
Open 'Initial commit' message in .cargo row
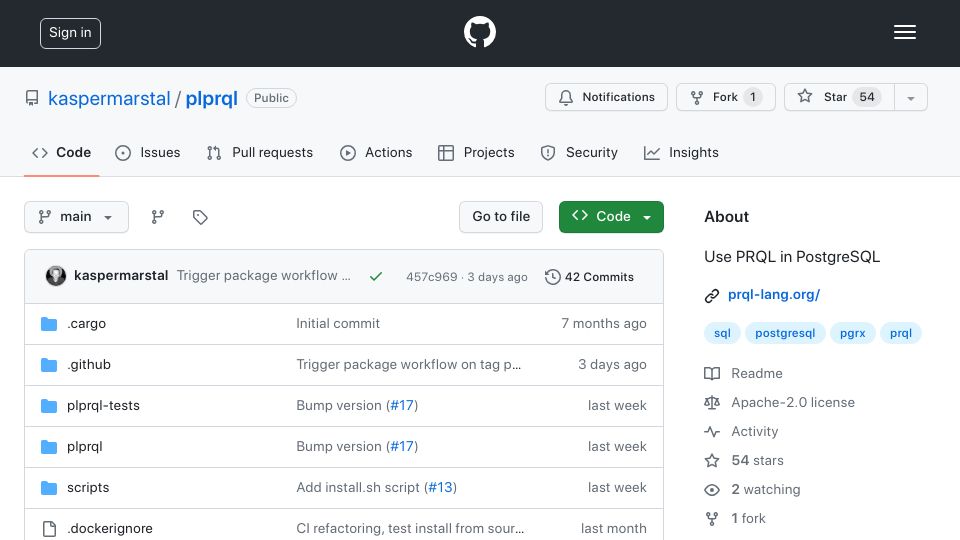tap(338, 323)
